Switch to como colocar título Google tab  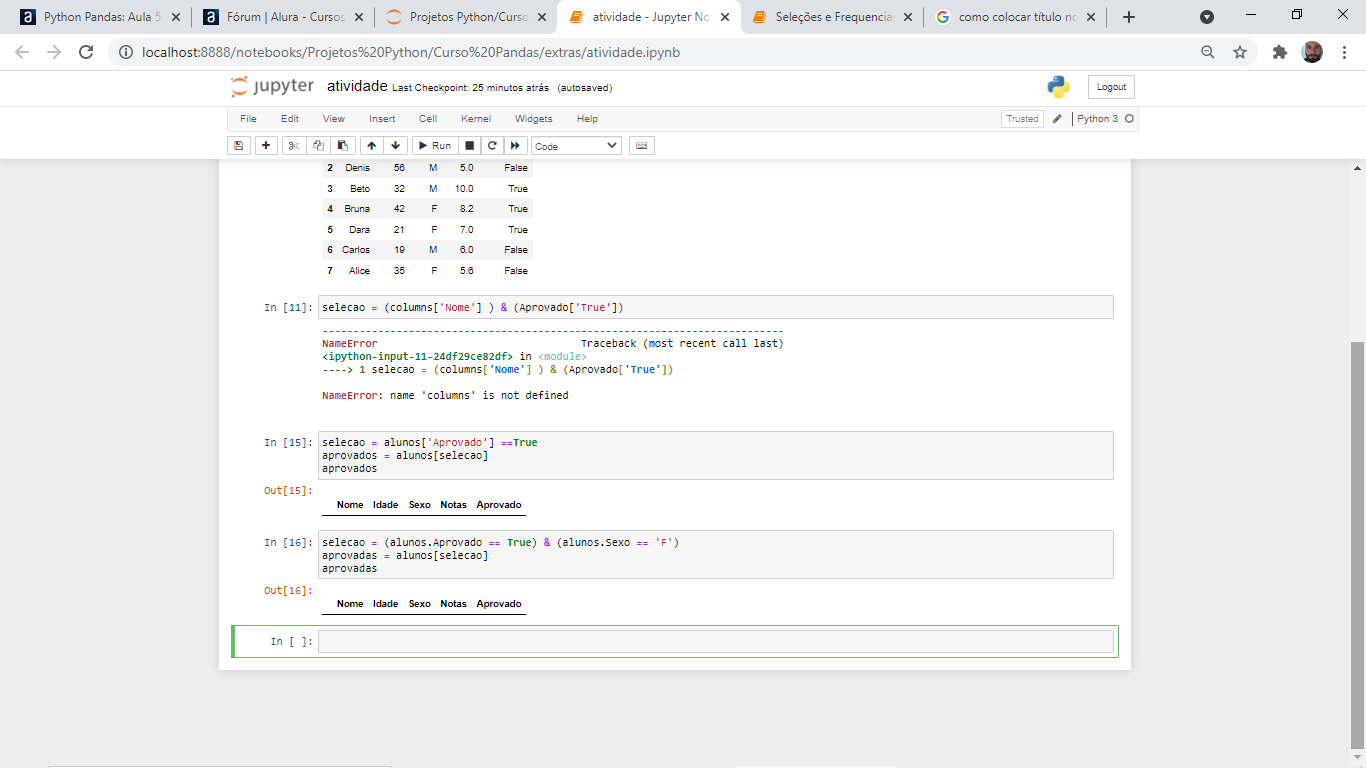(x=1015, y=17)
